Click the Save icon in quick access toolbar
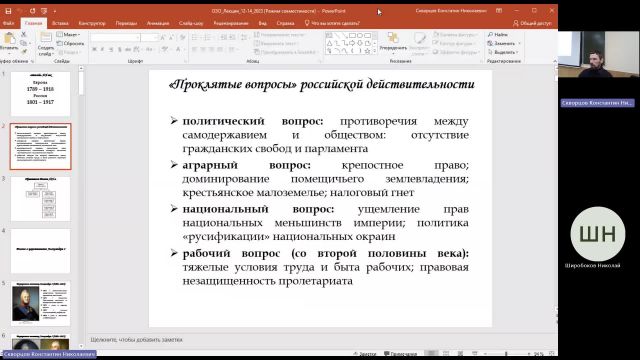Screen dimensions: 640x360 coord(8,11)
